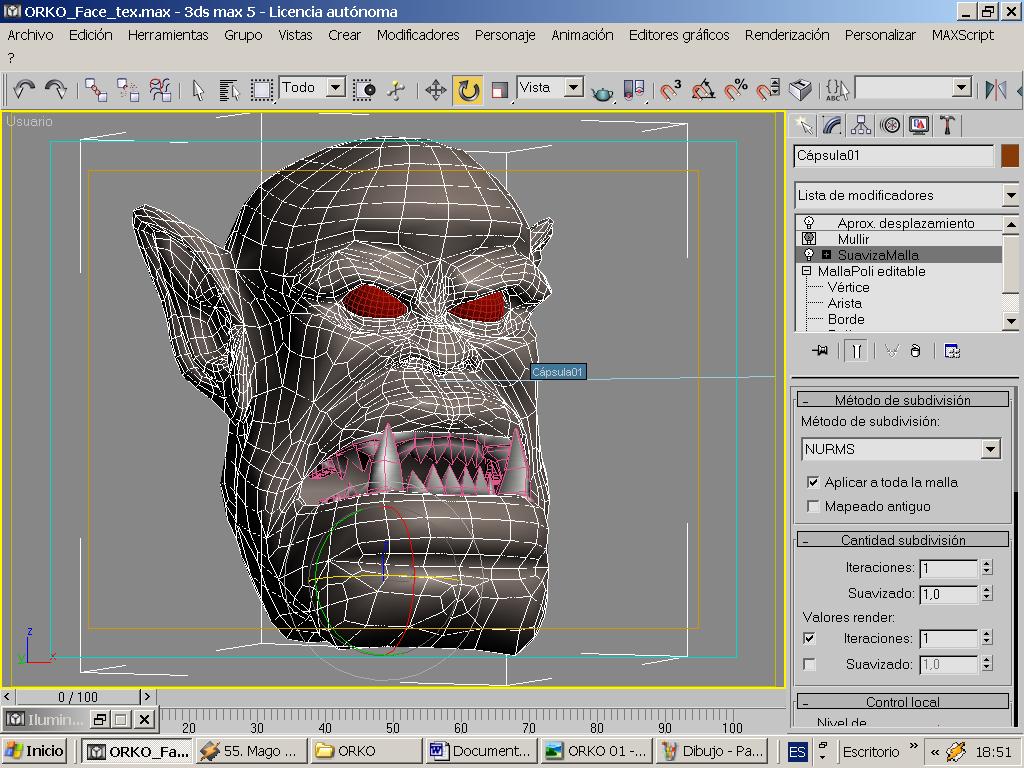The height and width of the screenshot is (768, 1024).
Task: Collapse the Cantidad subdivisión rollout
Action: [903, 539]
